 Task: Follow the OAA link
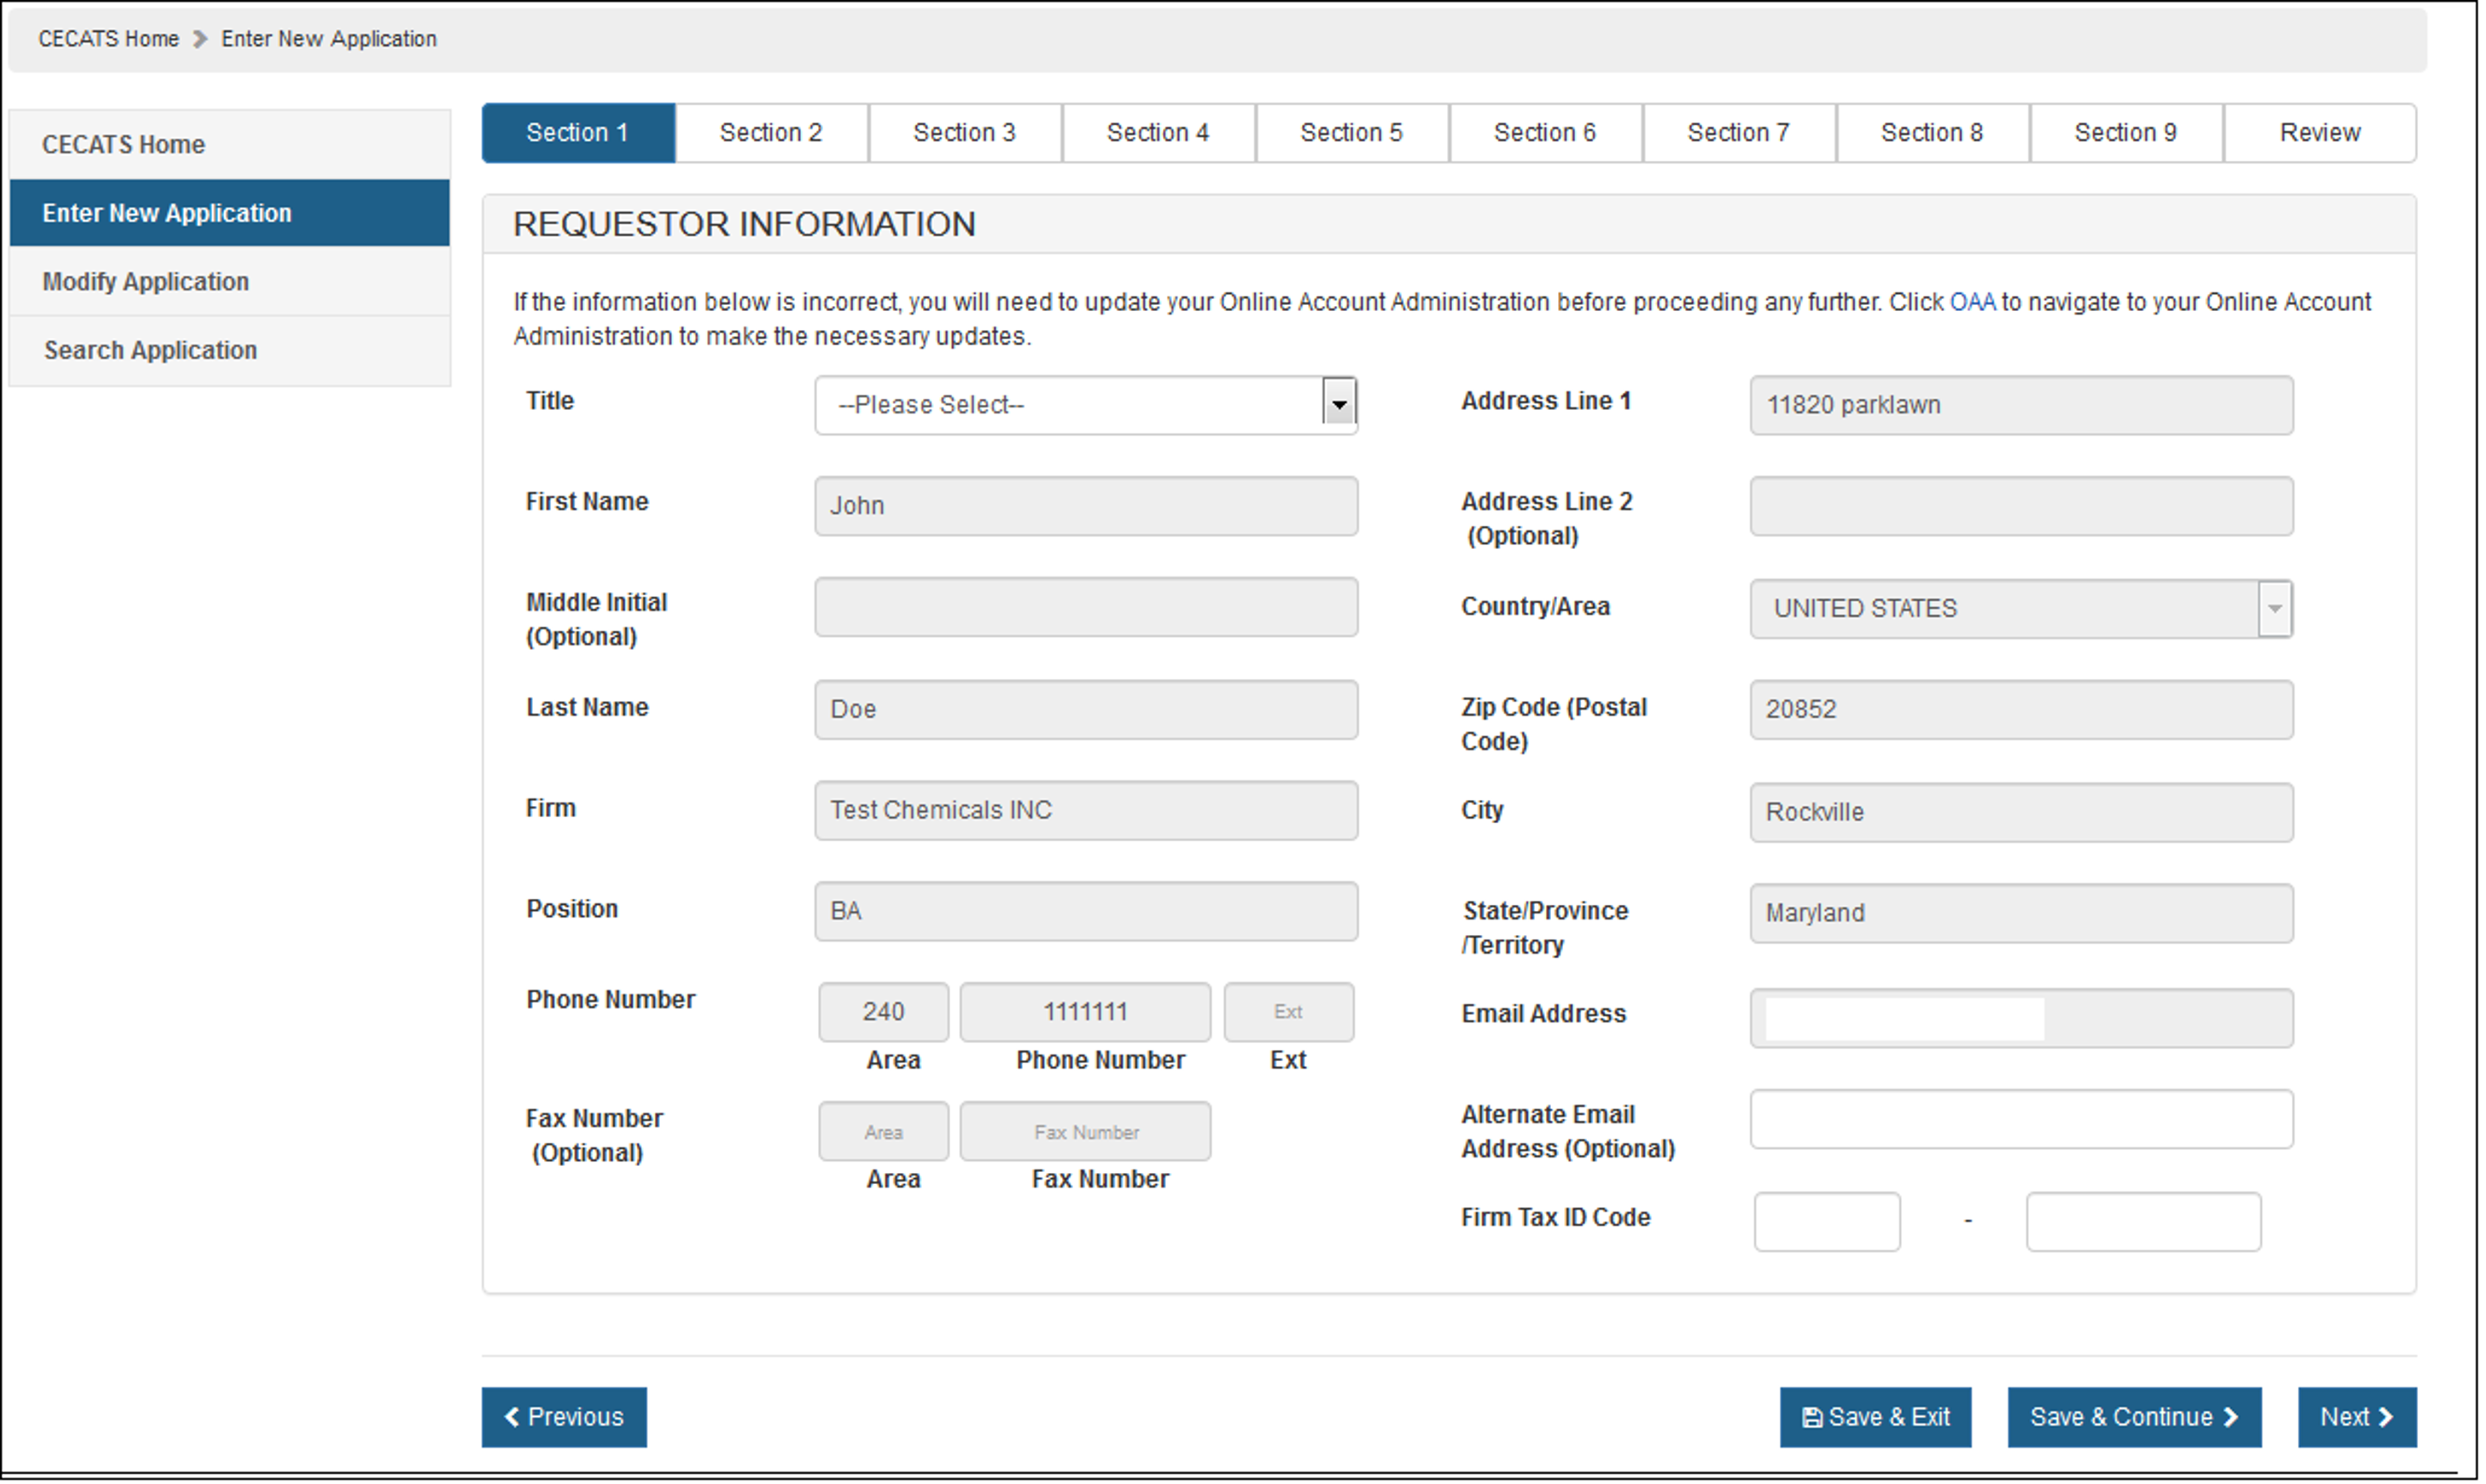[x=1973, y=302]
